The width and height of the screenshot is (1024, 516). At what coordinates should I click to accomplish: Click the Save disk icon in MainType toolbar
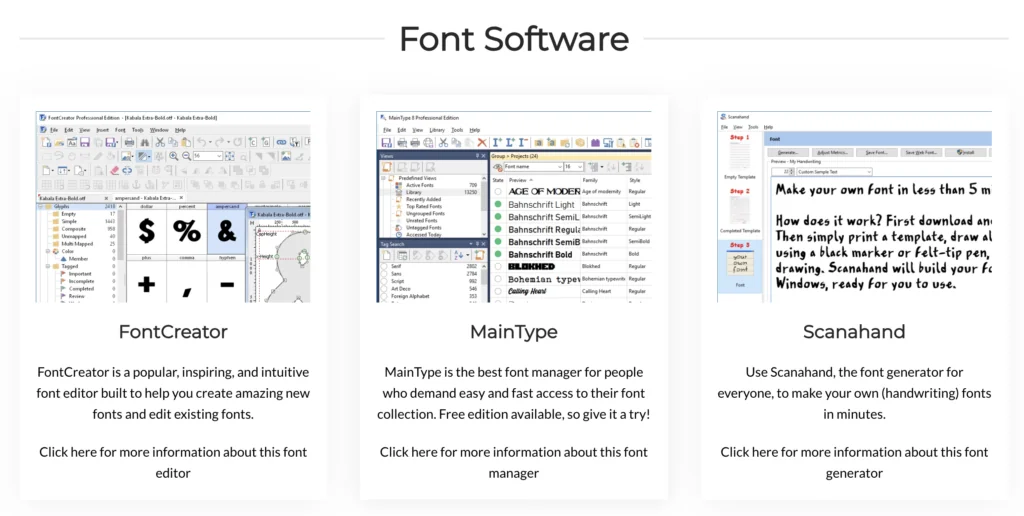387,142
